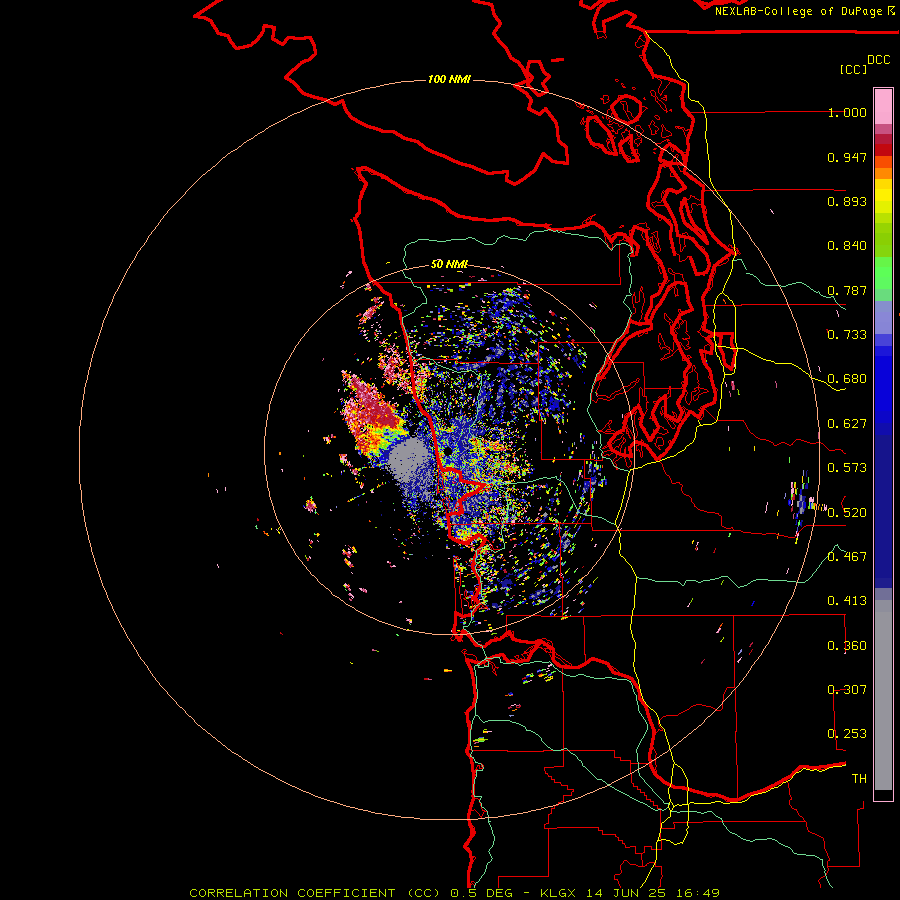Image resolution: width=900 pixels, height=900 pixels.
Task: Click the 0.467 colorbar value
Action: point(847,556)
